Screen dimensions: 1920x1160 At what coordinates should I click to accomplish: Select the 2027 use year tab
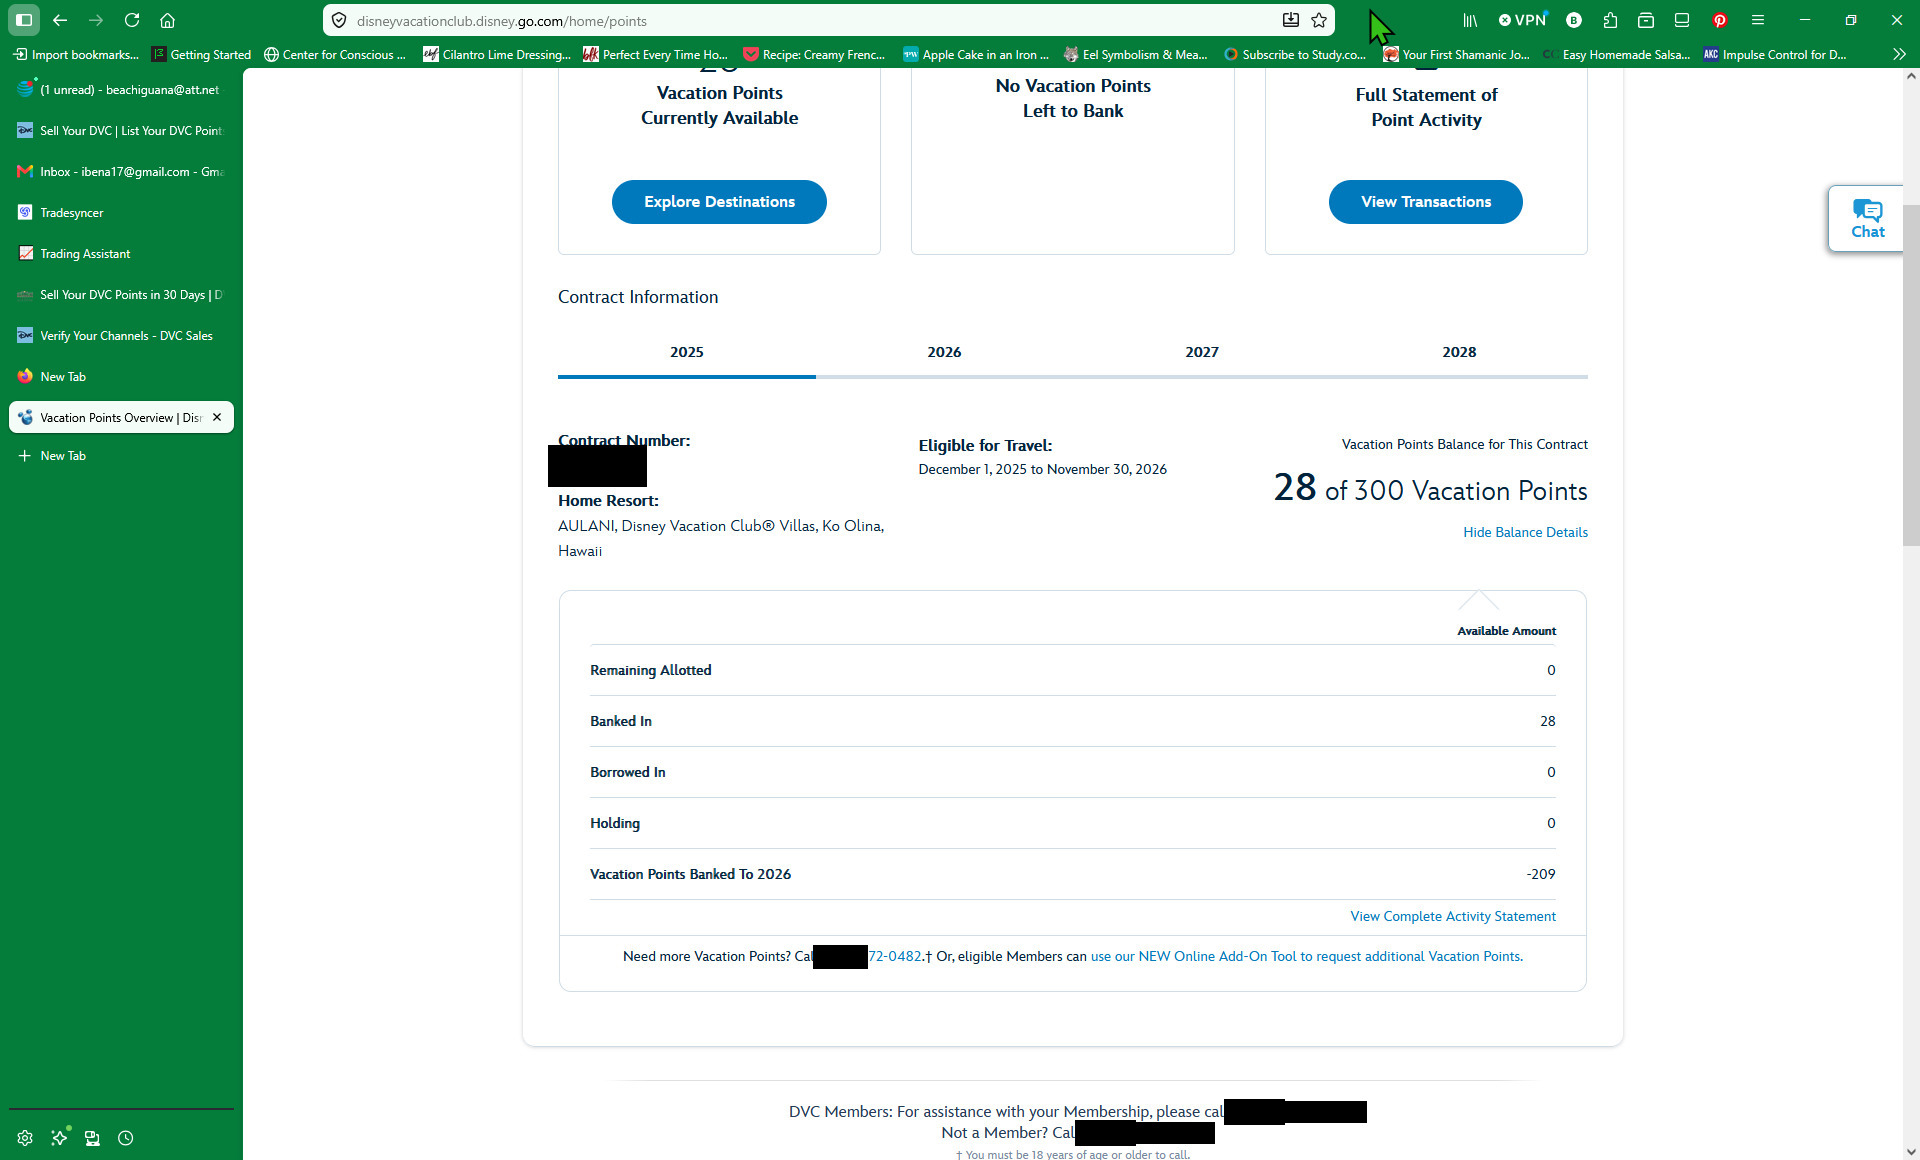(1202, 352)
